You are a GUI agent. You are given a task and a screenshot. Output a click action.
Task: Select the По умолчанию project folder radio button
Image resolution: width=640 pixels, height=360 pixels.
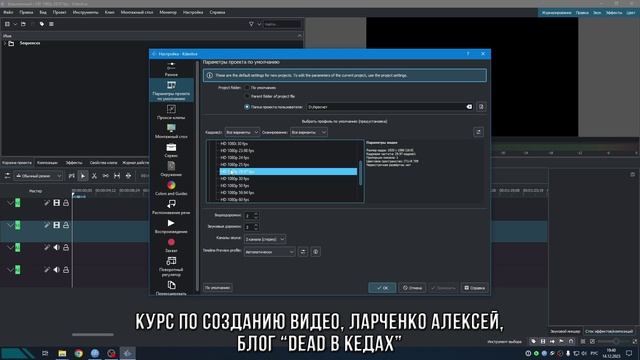247,87
